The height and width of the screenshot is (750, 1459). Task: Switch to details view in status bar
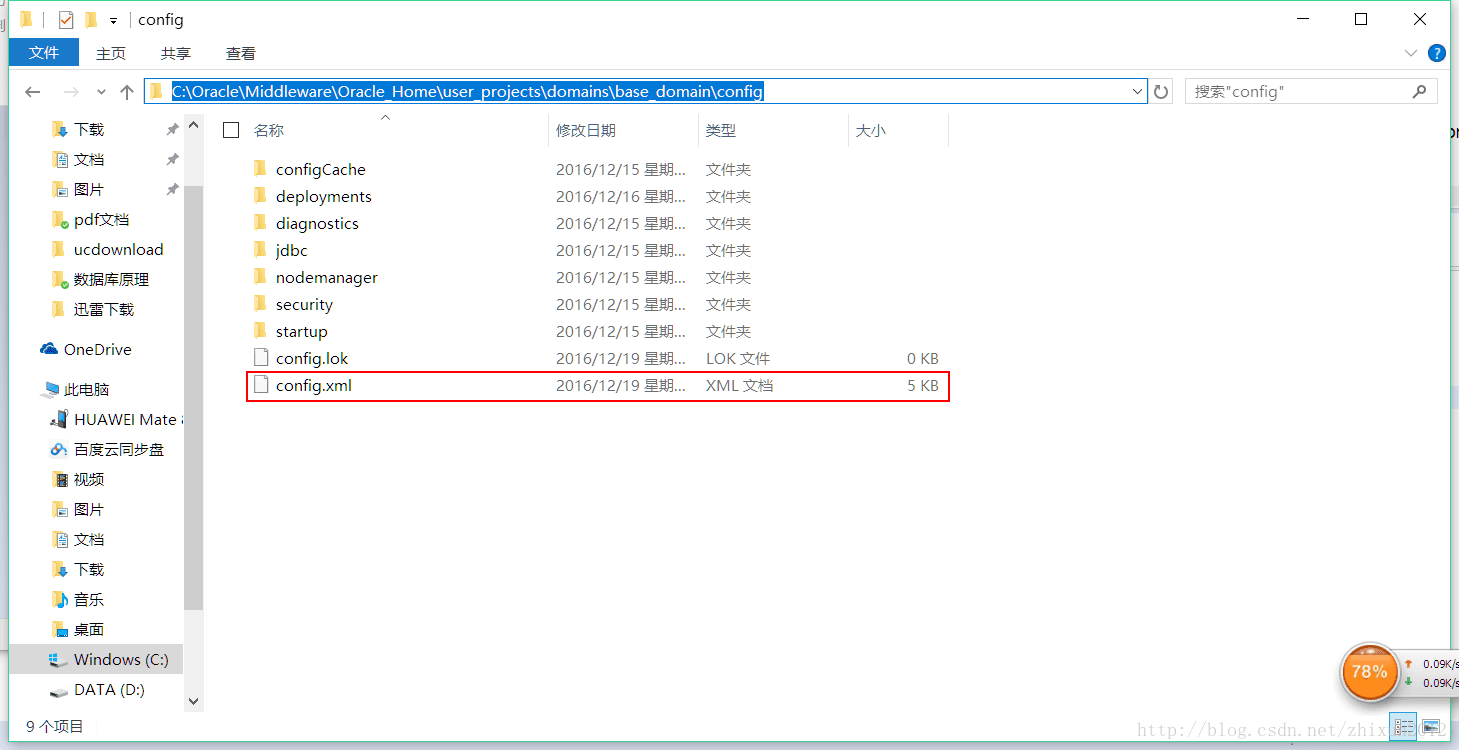pos(1405,727)
